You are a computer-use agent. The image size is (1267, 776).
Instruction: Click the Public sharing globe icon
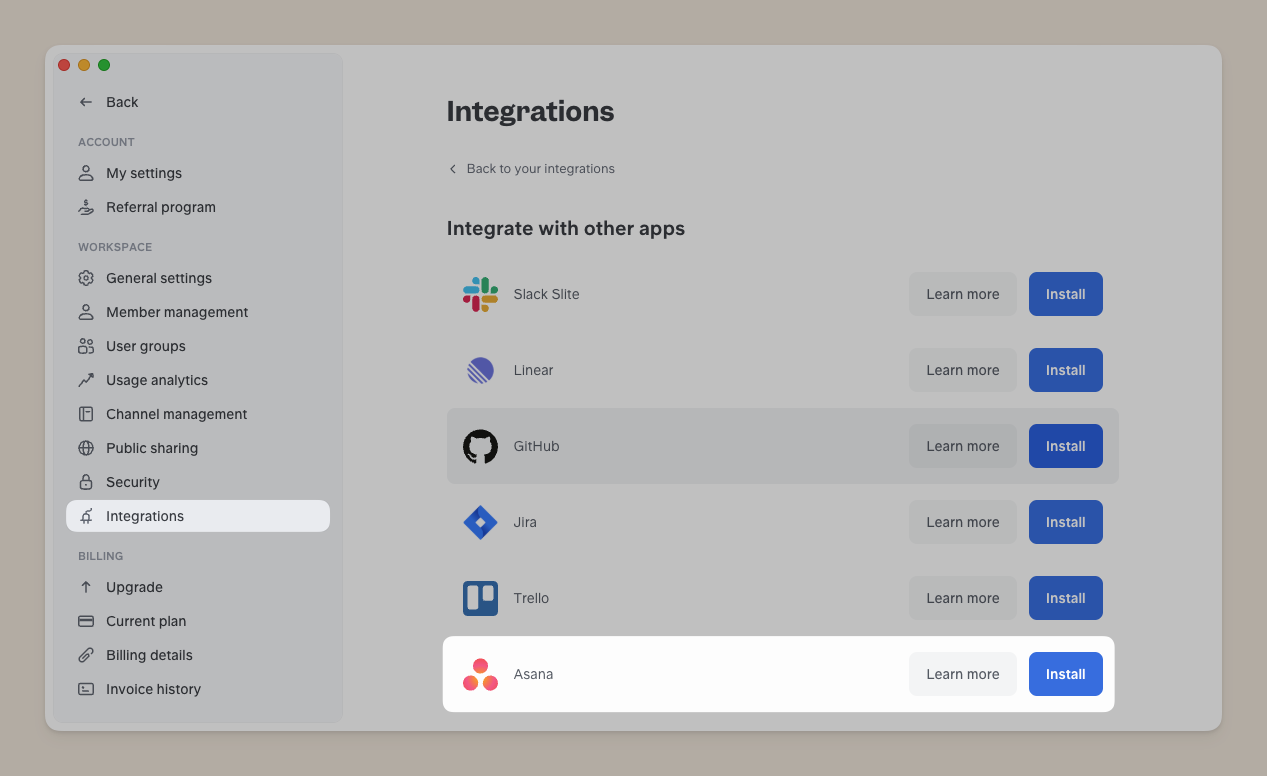click(86, 448)
